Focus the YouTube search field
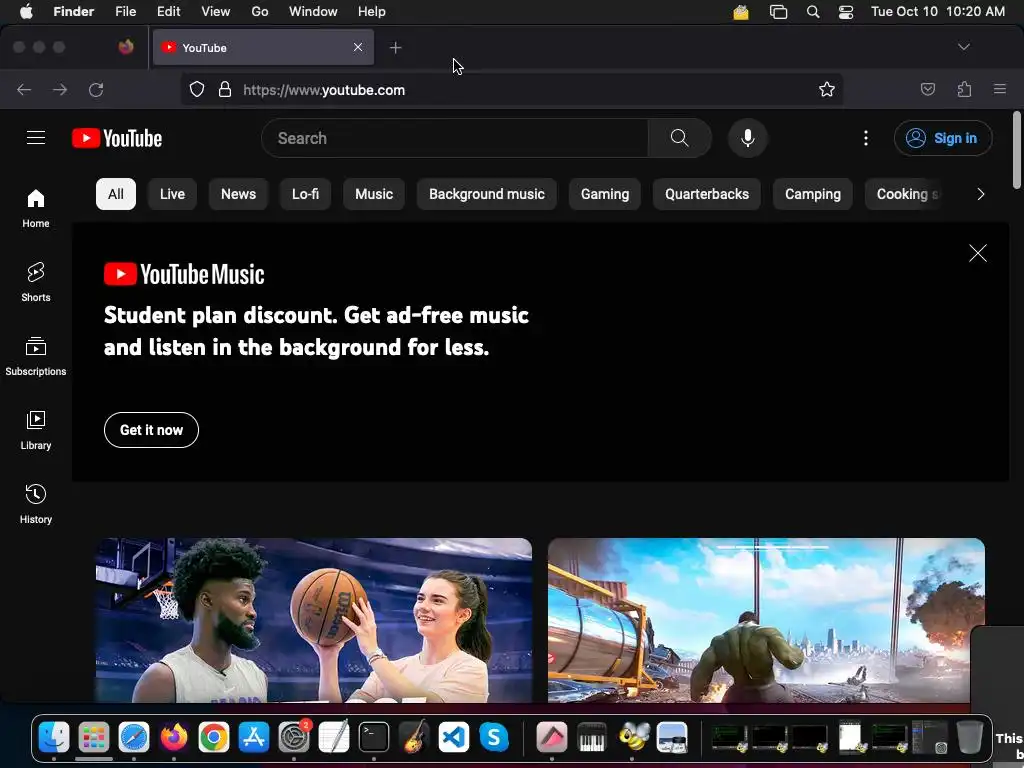 click(455, 138)
